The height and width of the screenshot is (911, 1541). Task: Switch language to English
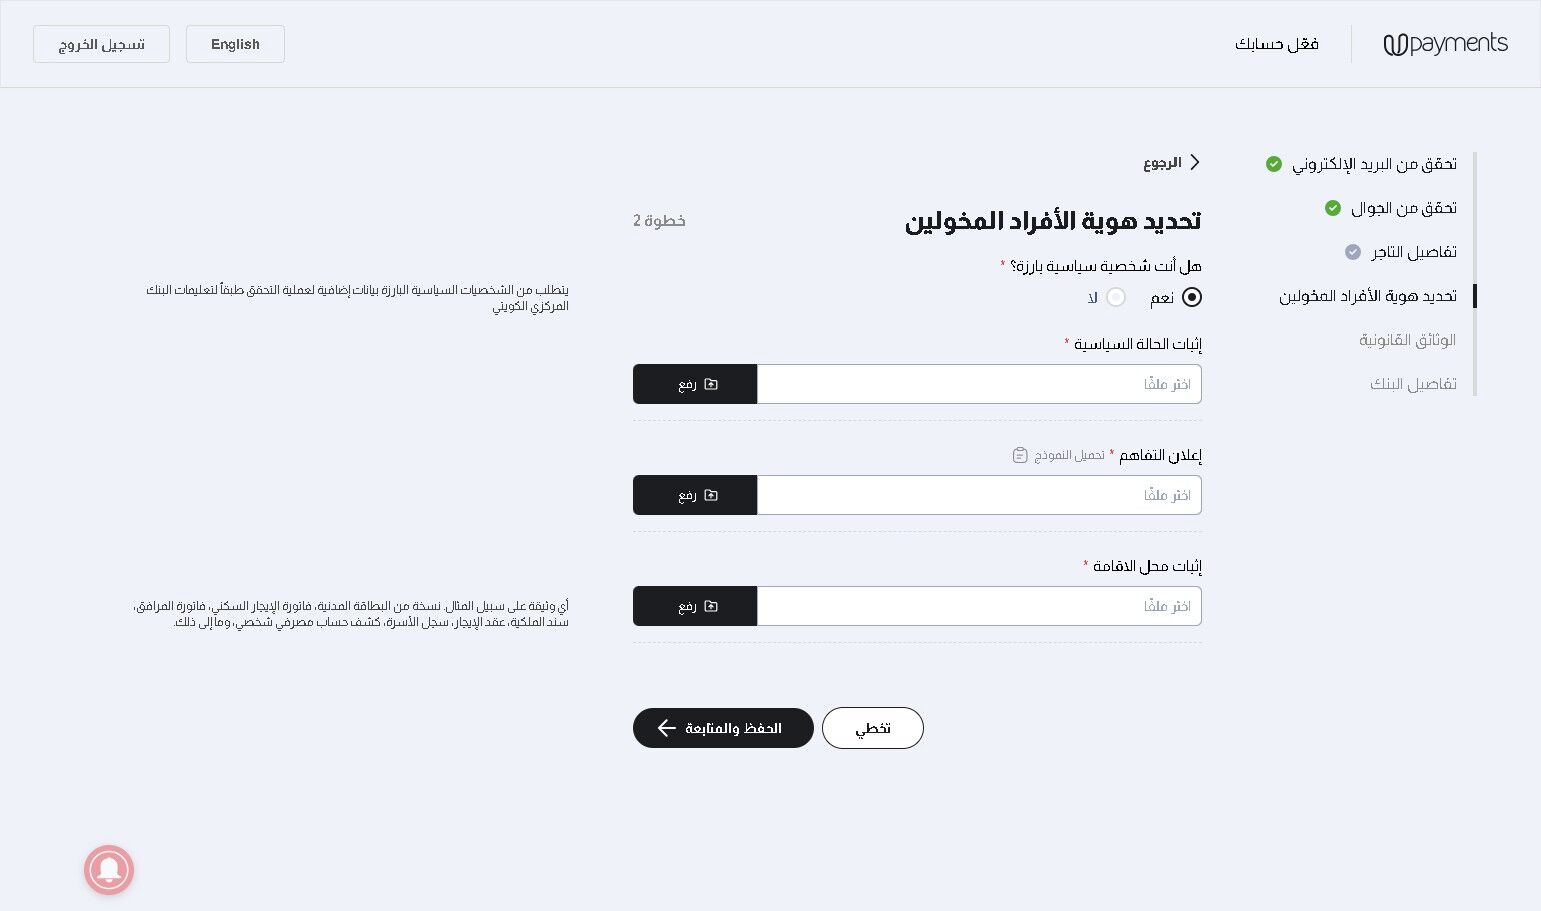(235, 44)
